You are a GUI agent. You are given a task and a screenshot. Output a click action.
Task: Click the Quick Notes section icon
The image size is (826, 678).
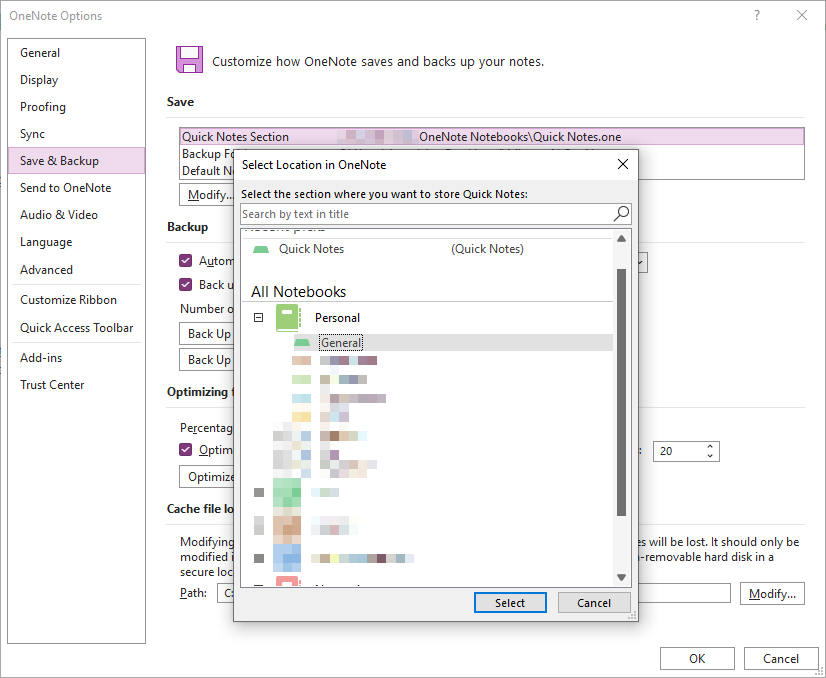tap(261, 249)
